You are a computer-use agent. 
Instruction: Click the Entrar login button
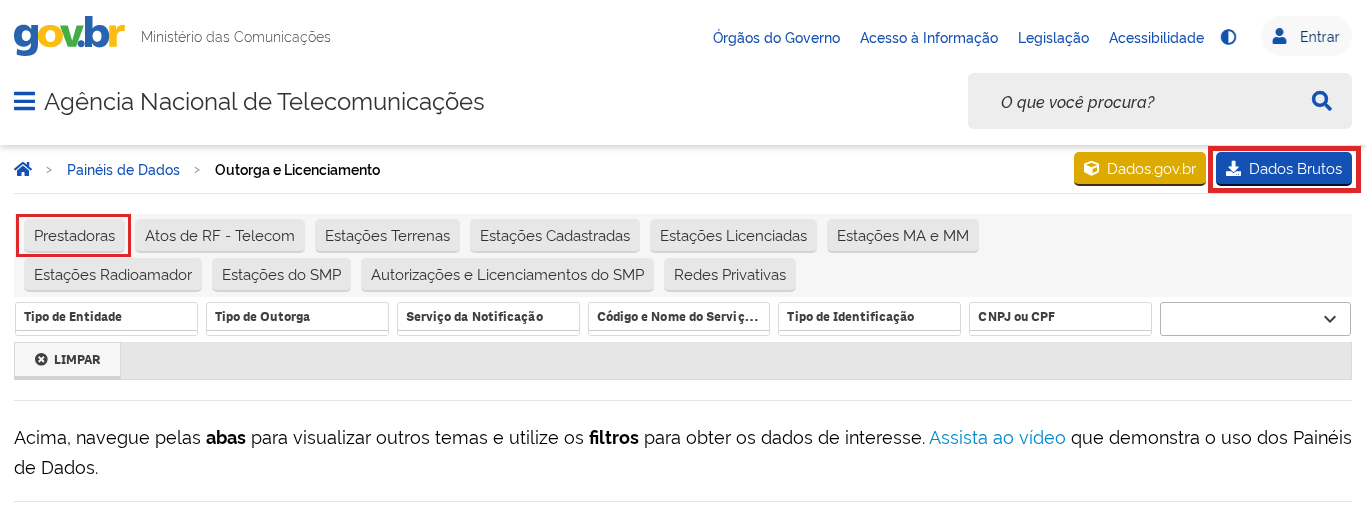[x=1306, y=37]
